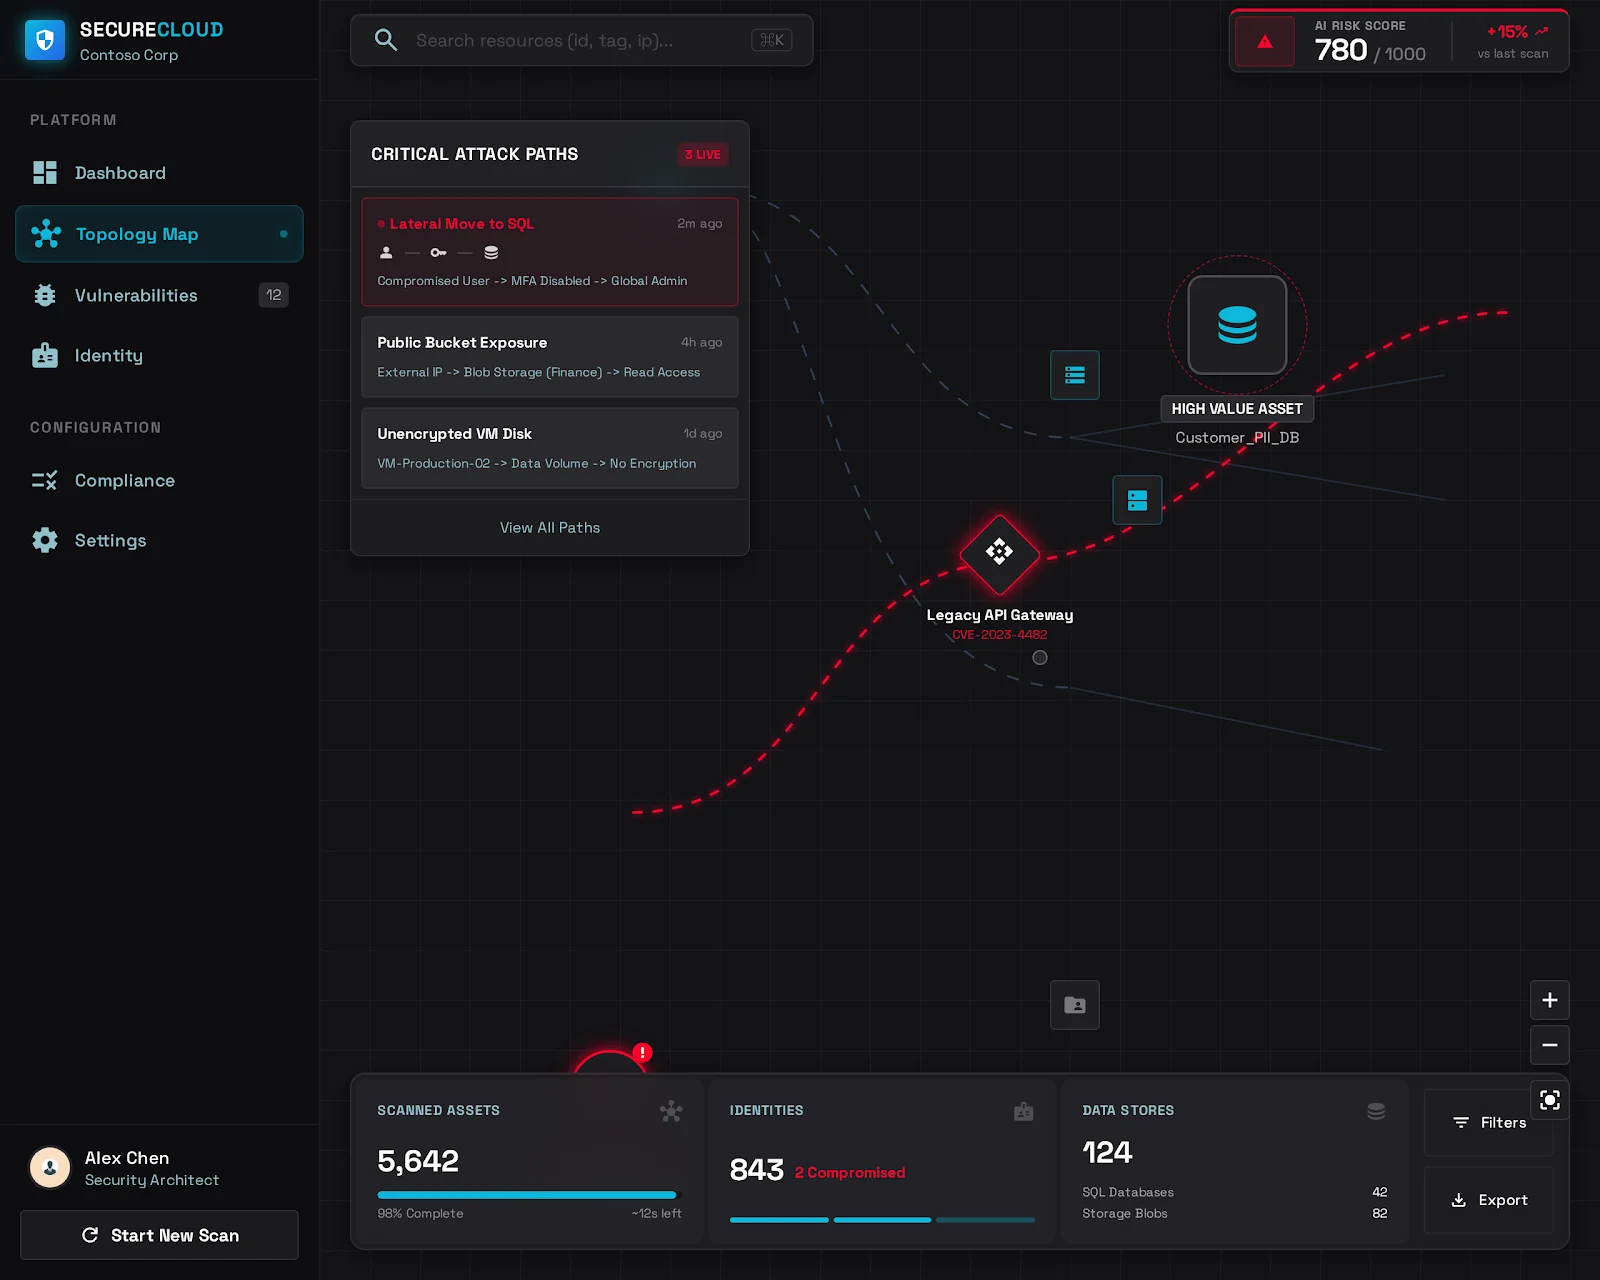Click the 5,642 scanned assets count
1600x1280 pixels.
(418, 1161)
